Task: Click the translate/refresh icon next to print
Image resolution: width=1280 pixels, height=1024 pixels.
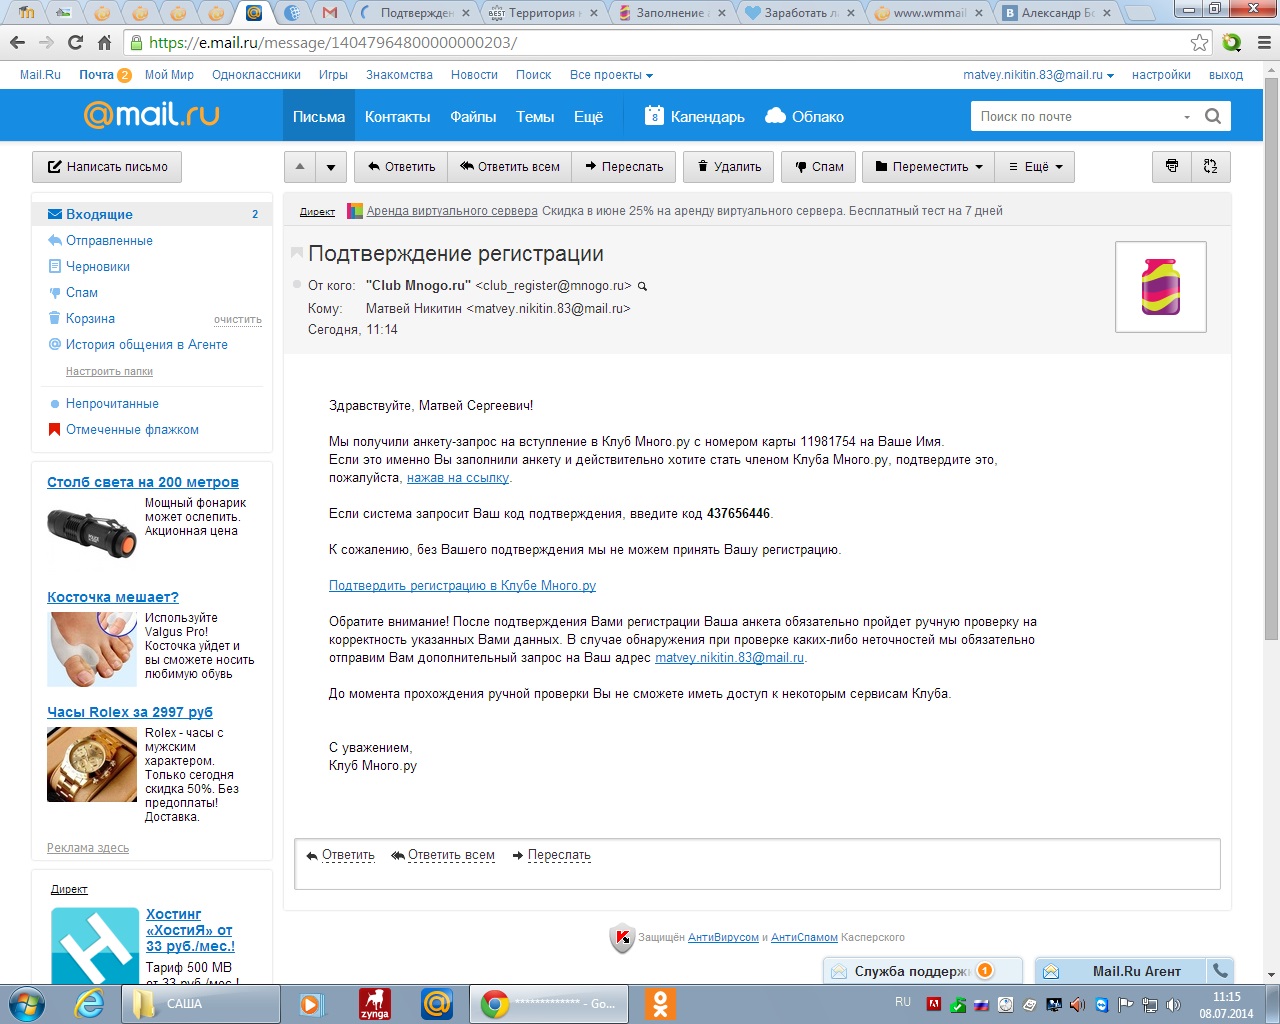Action: click(x=1211, y=166)
